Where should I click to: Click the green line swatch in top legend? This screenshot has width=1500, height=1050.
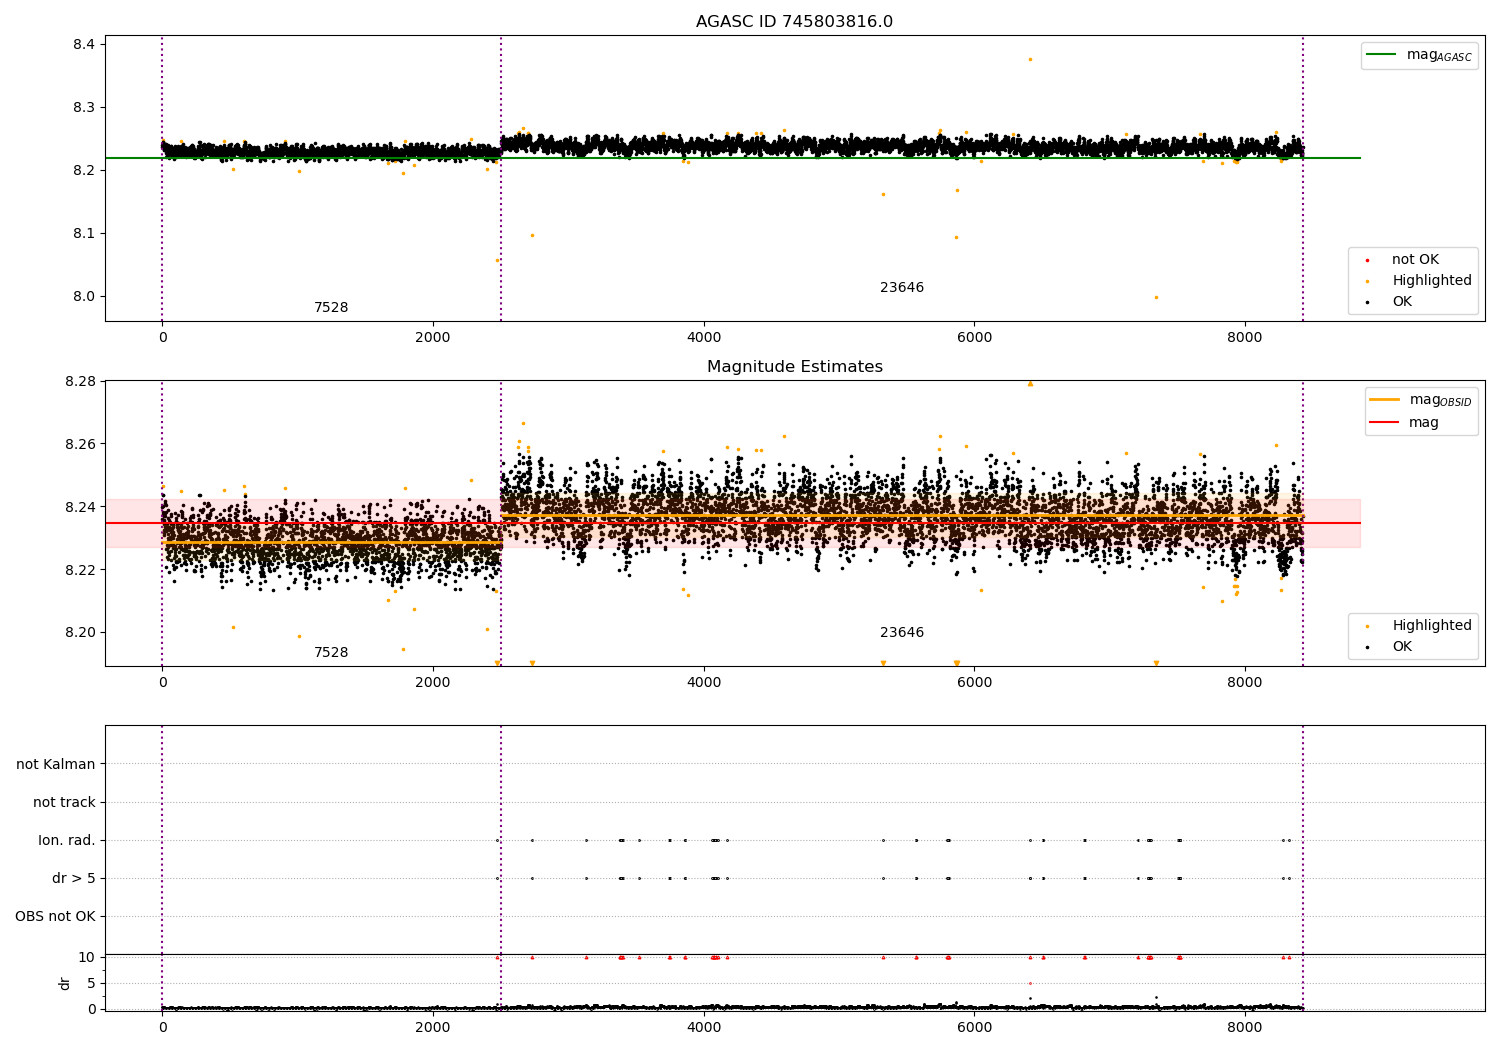(x=1382, y=55)
